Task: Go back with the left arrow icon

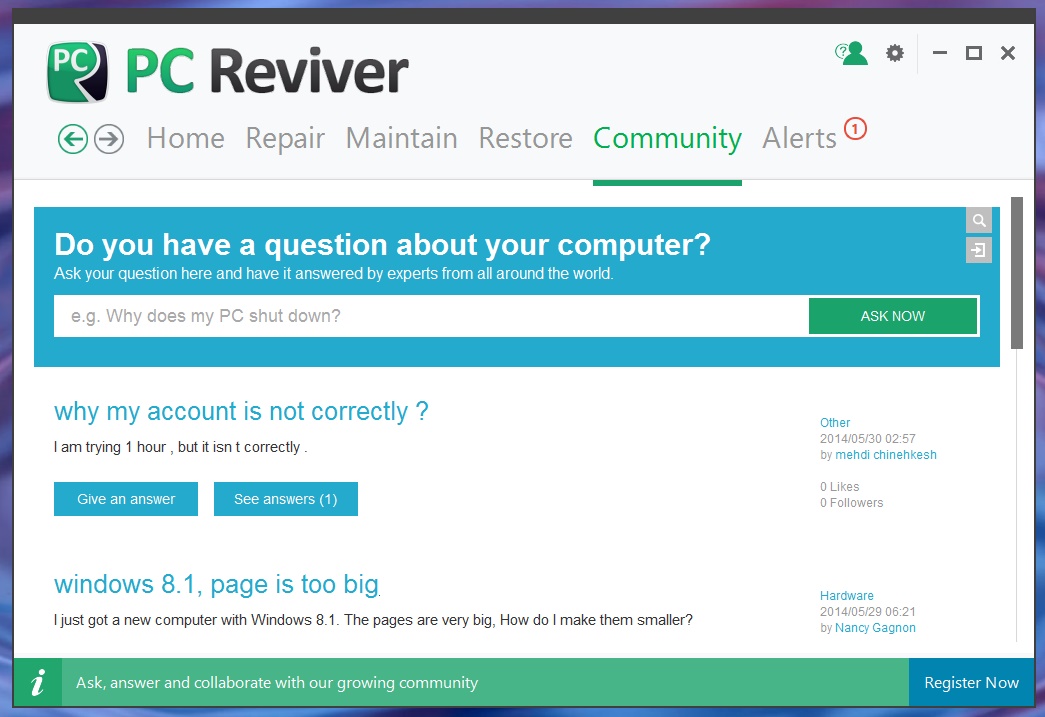Action: [73, 139]
